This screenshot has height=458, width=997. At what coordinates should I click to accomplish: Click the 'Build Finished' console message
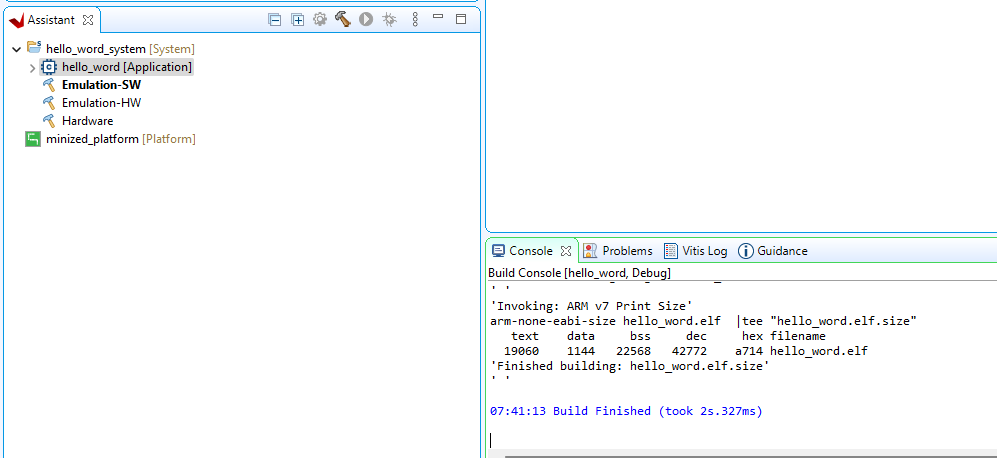click(626, 411)
